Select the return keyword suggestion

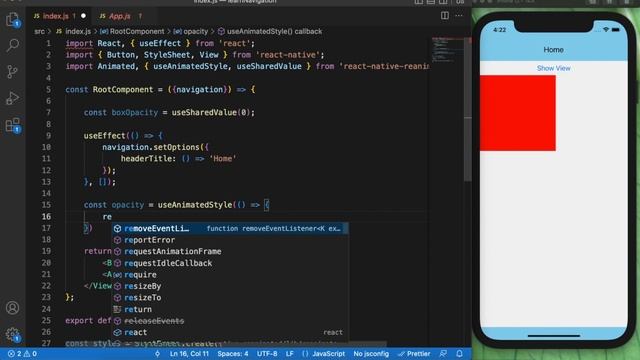[x=230, y=309]
